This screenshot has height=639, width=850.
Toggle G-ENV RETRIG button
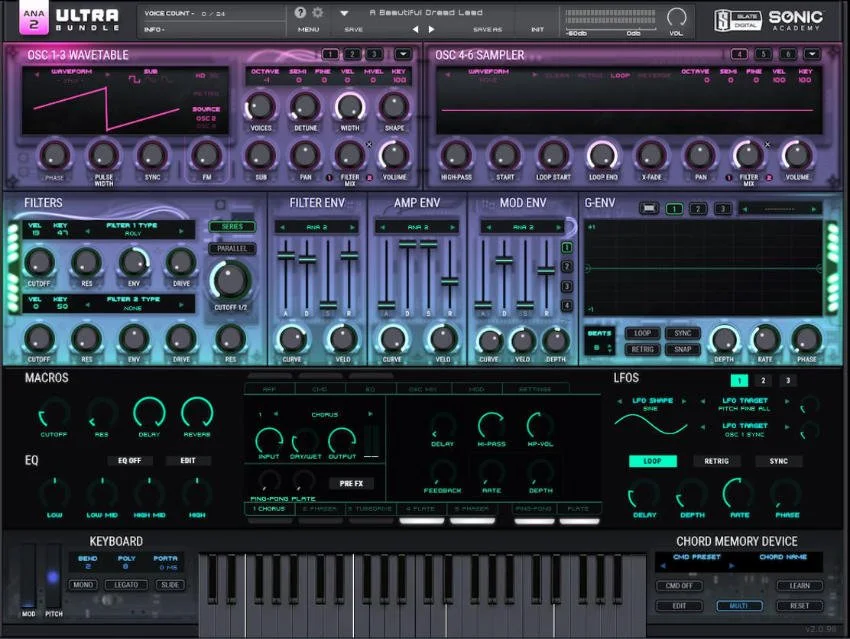(642, 350)
